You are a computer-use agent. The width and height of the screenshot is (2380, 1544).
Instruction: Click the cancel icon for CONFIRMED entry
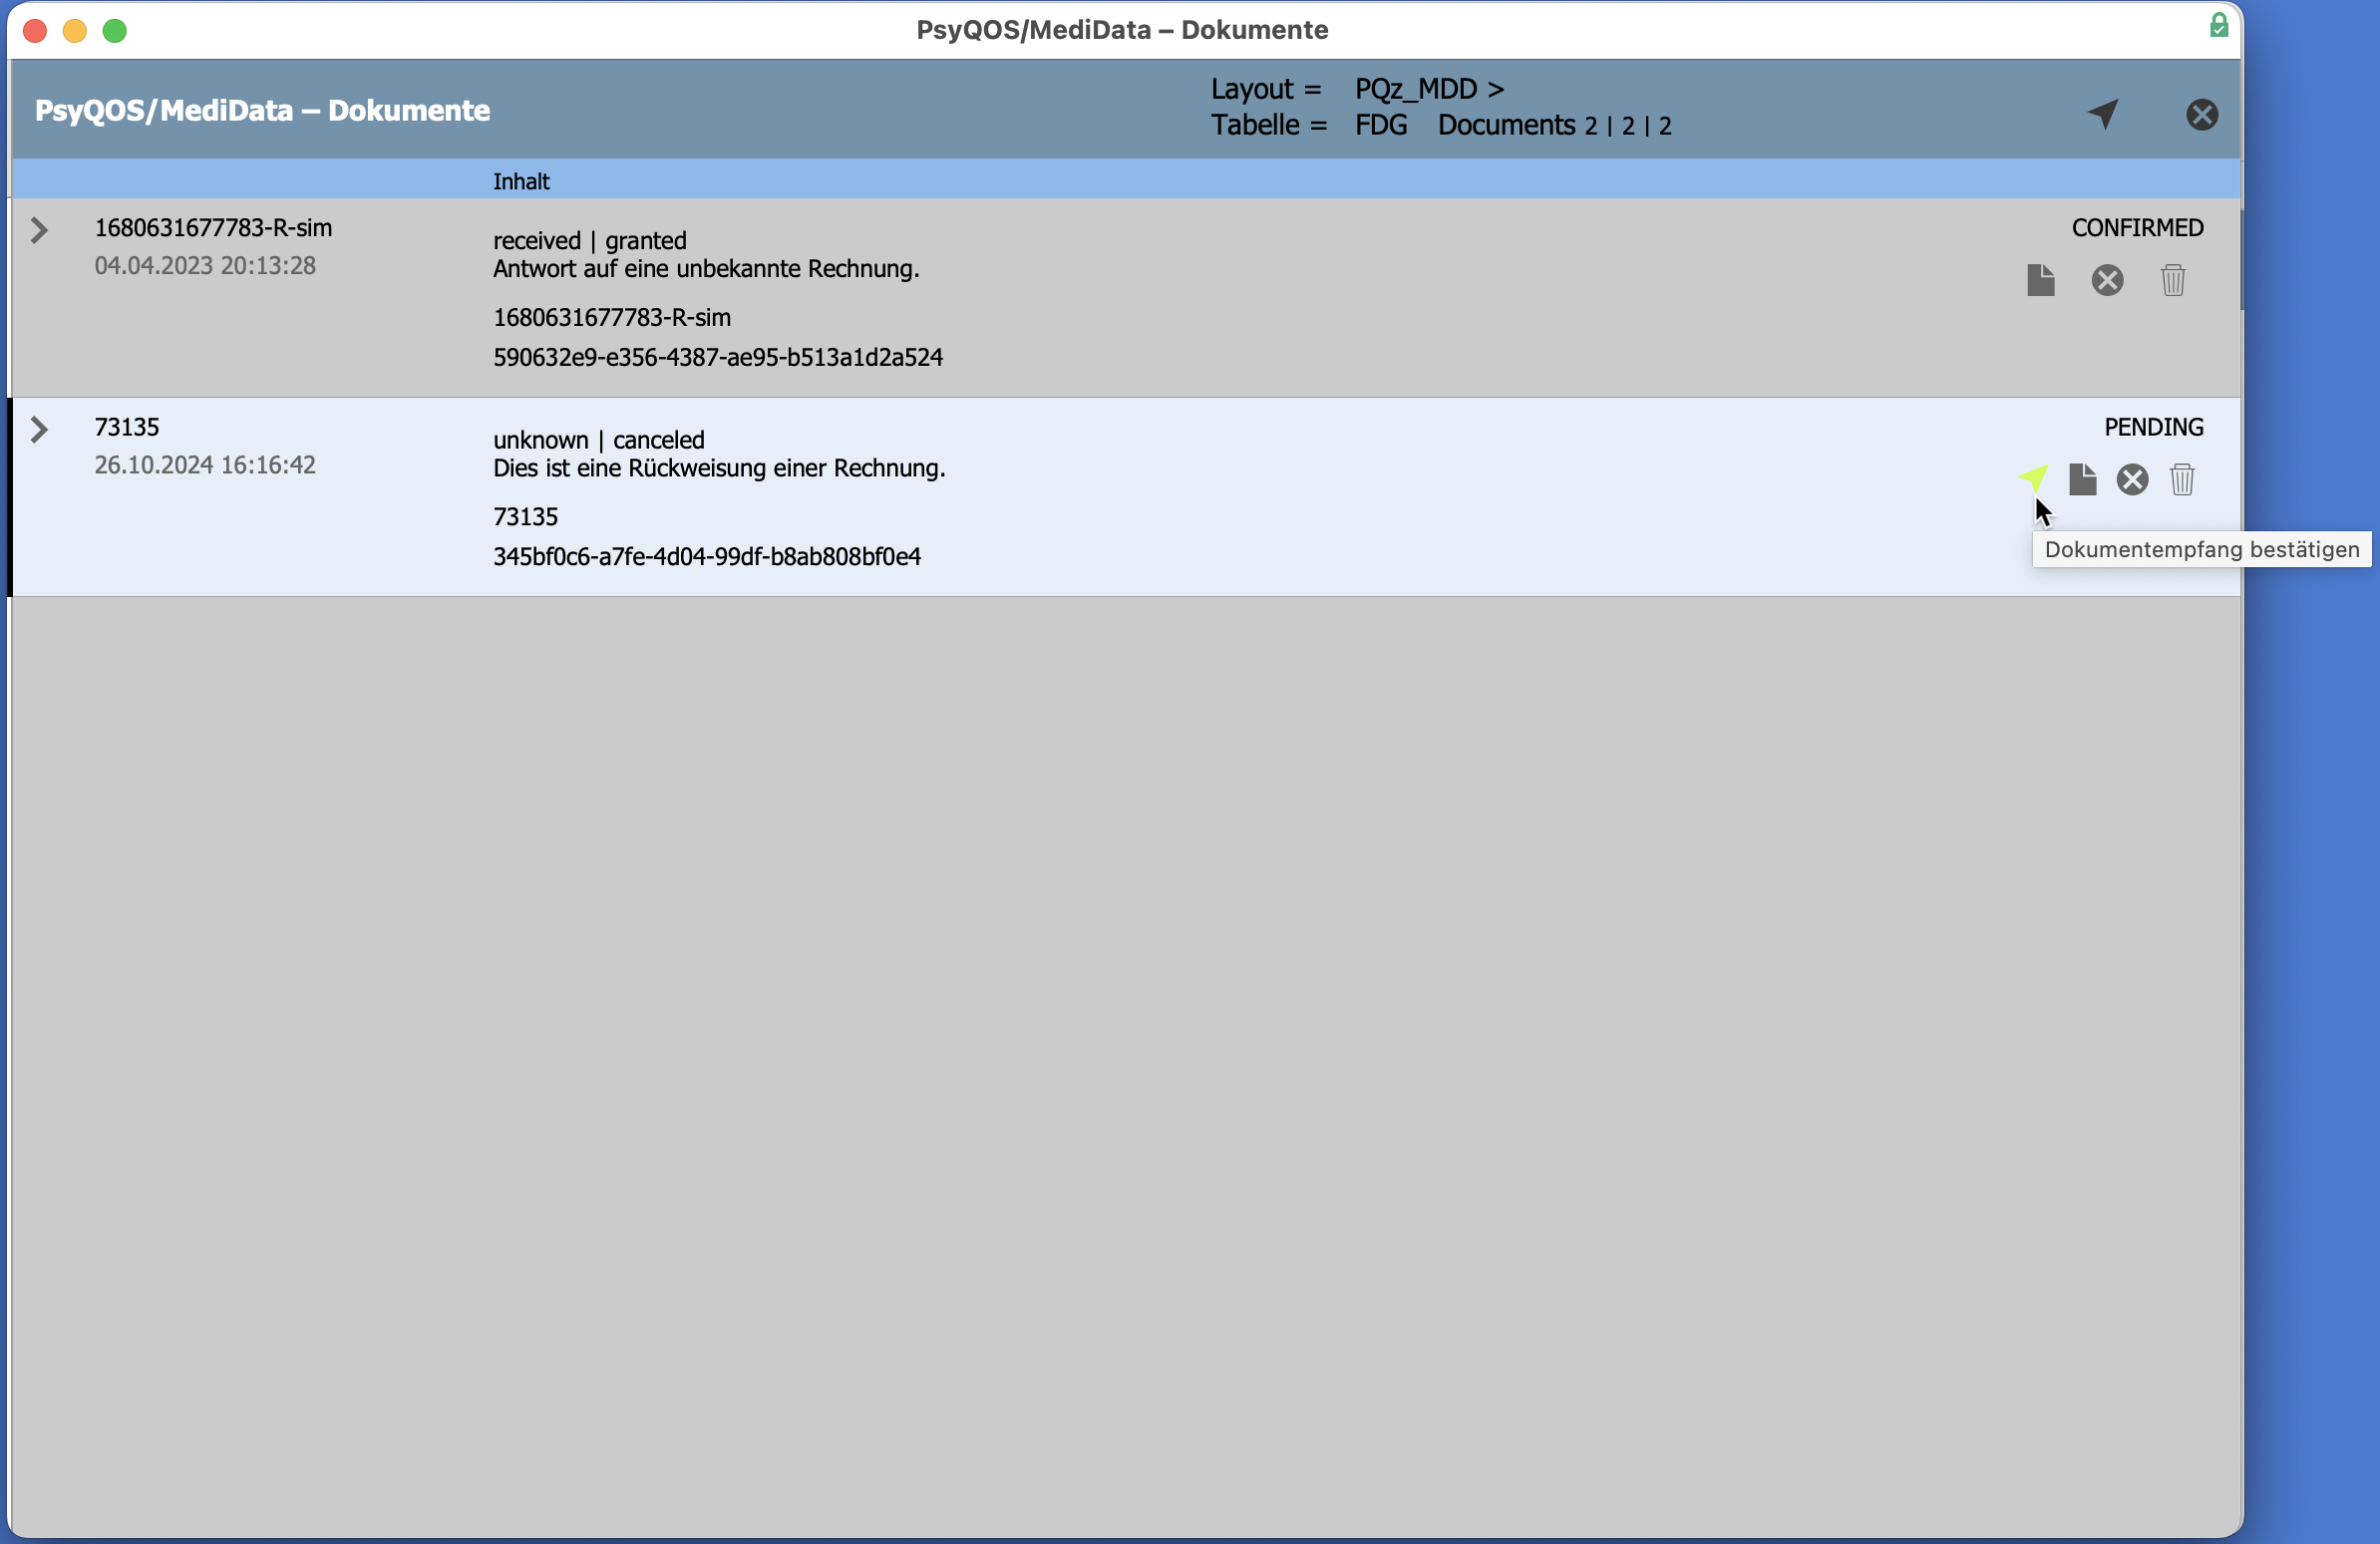pos(2110,279)
